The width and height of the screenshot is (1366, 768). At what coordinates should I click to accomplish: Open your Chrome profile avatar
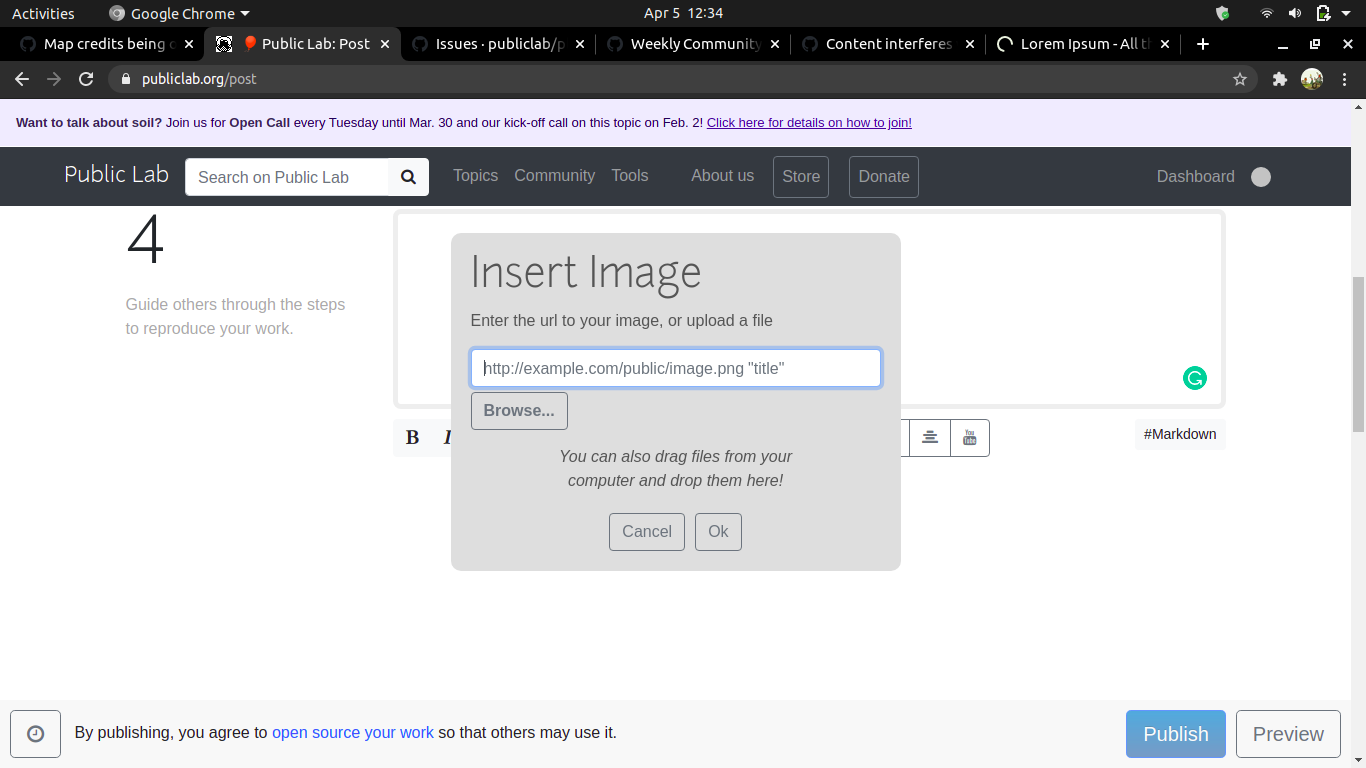1312,78
